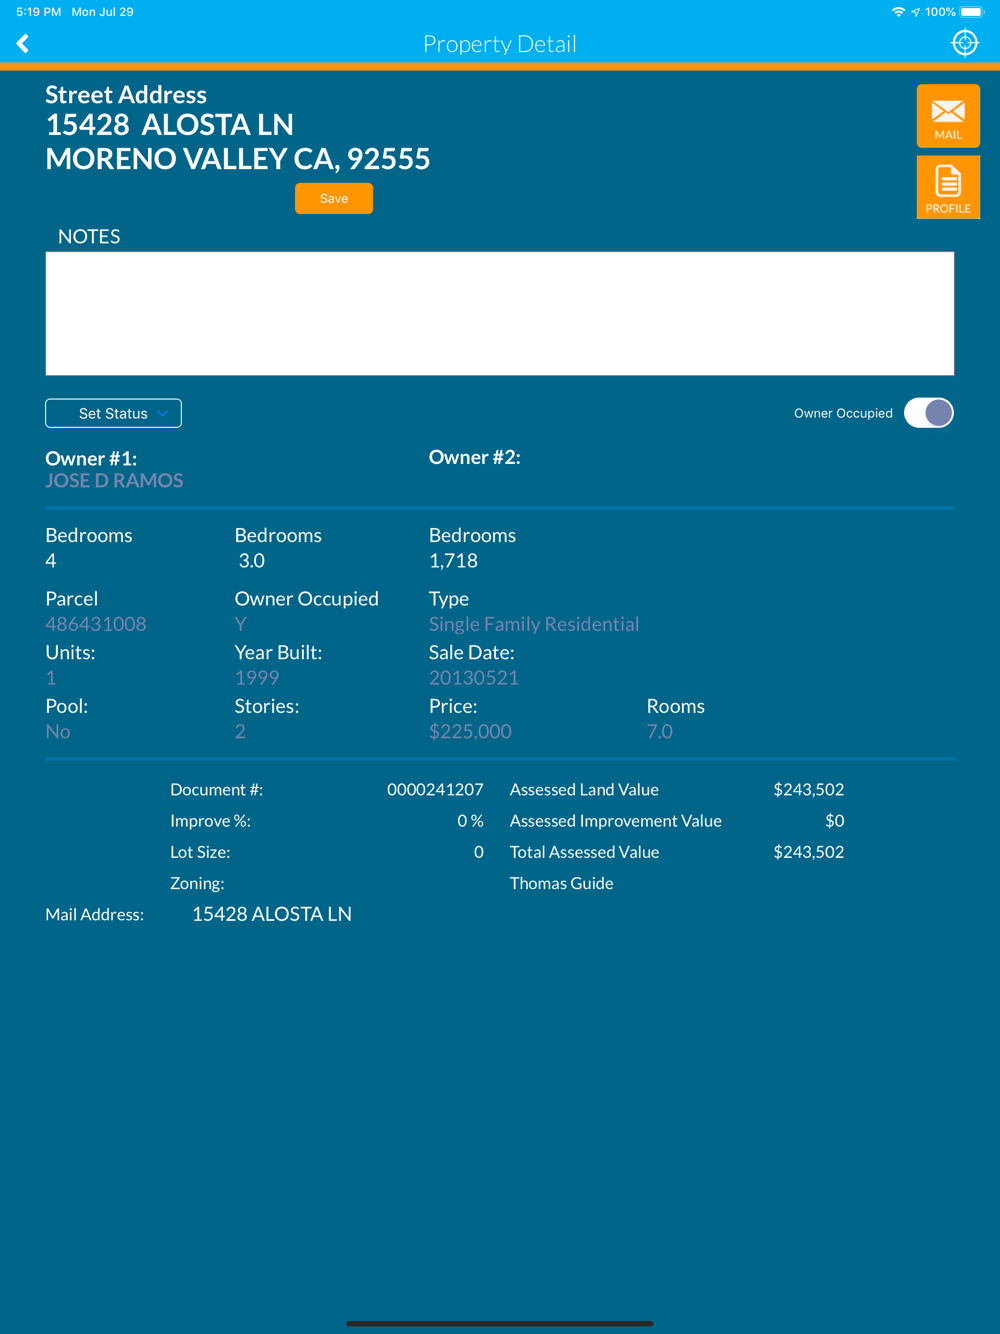The image size is (1000, 1334).
Task: Tap the Property Detail title
Action: point(499,44)
